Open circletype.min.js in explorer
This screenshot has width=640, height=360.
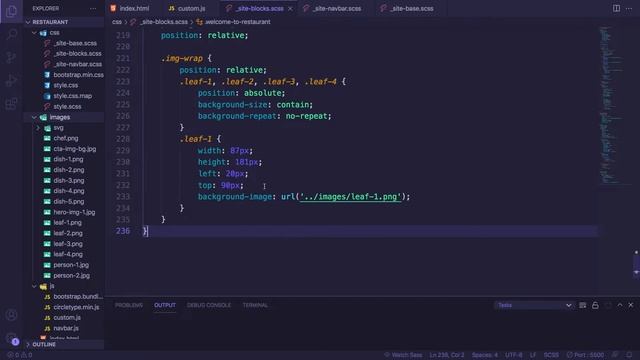(76, 307)
